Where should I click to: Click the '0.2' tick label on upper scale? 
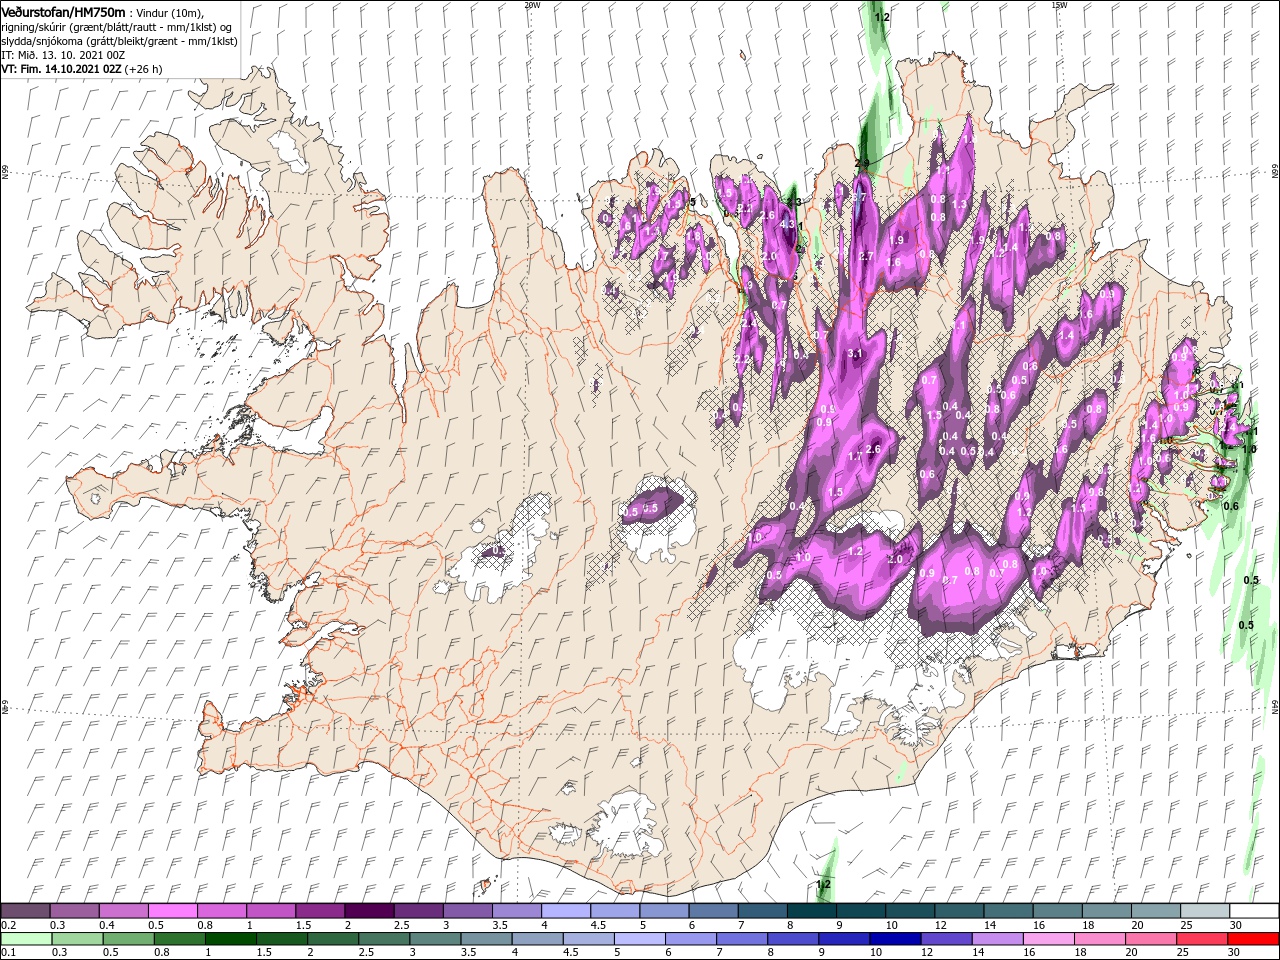click(x=8, y=925)
